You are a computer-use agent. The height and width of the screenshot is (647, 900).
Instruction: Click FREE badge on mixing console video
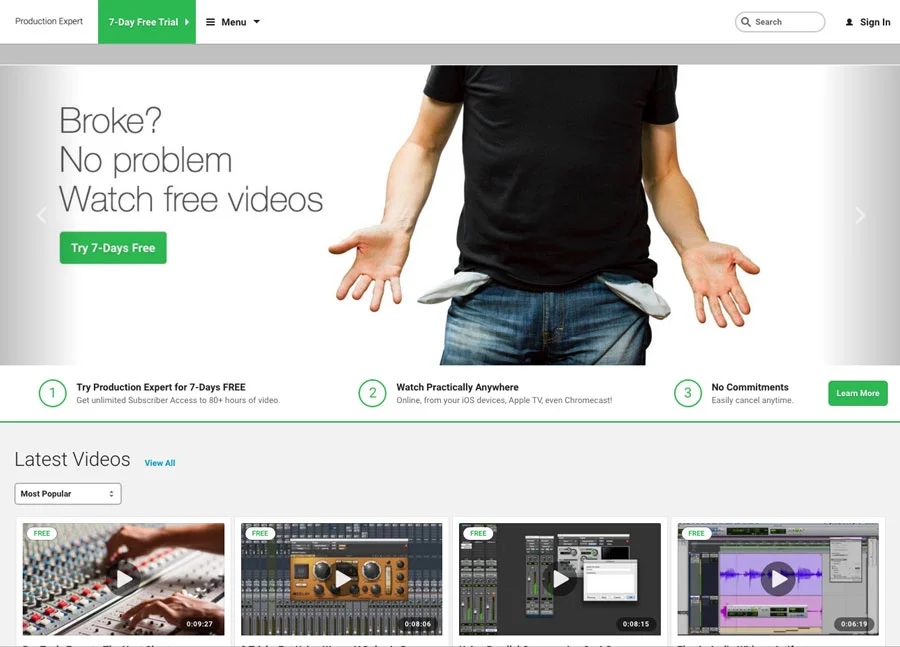42,533
